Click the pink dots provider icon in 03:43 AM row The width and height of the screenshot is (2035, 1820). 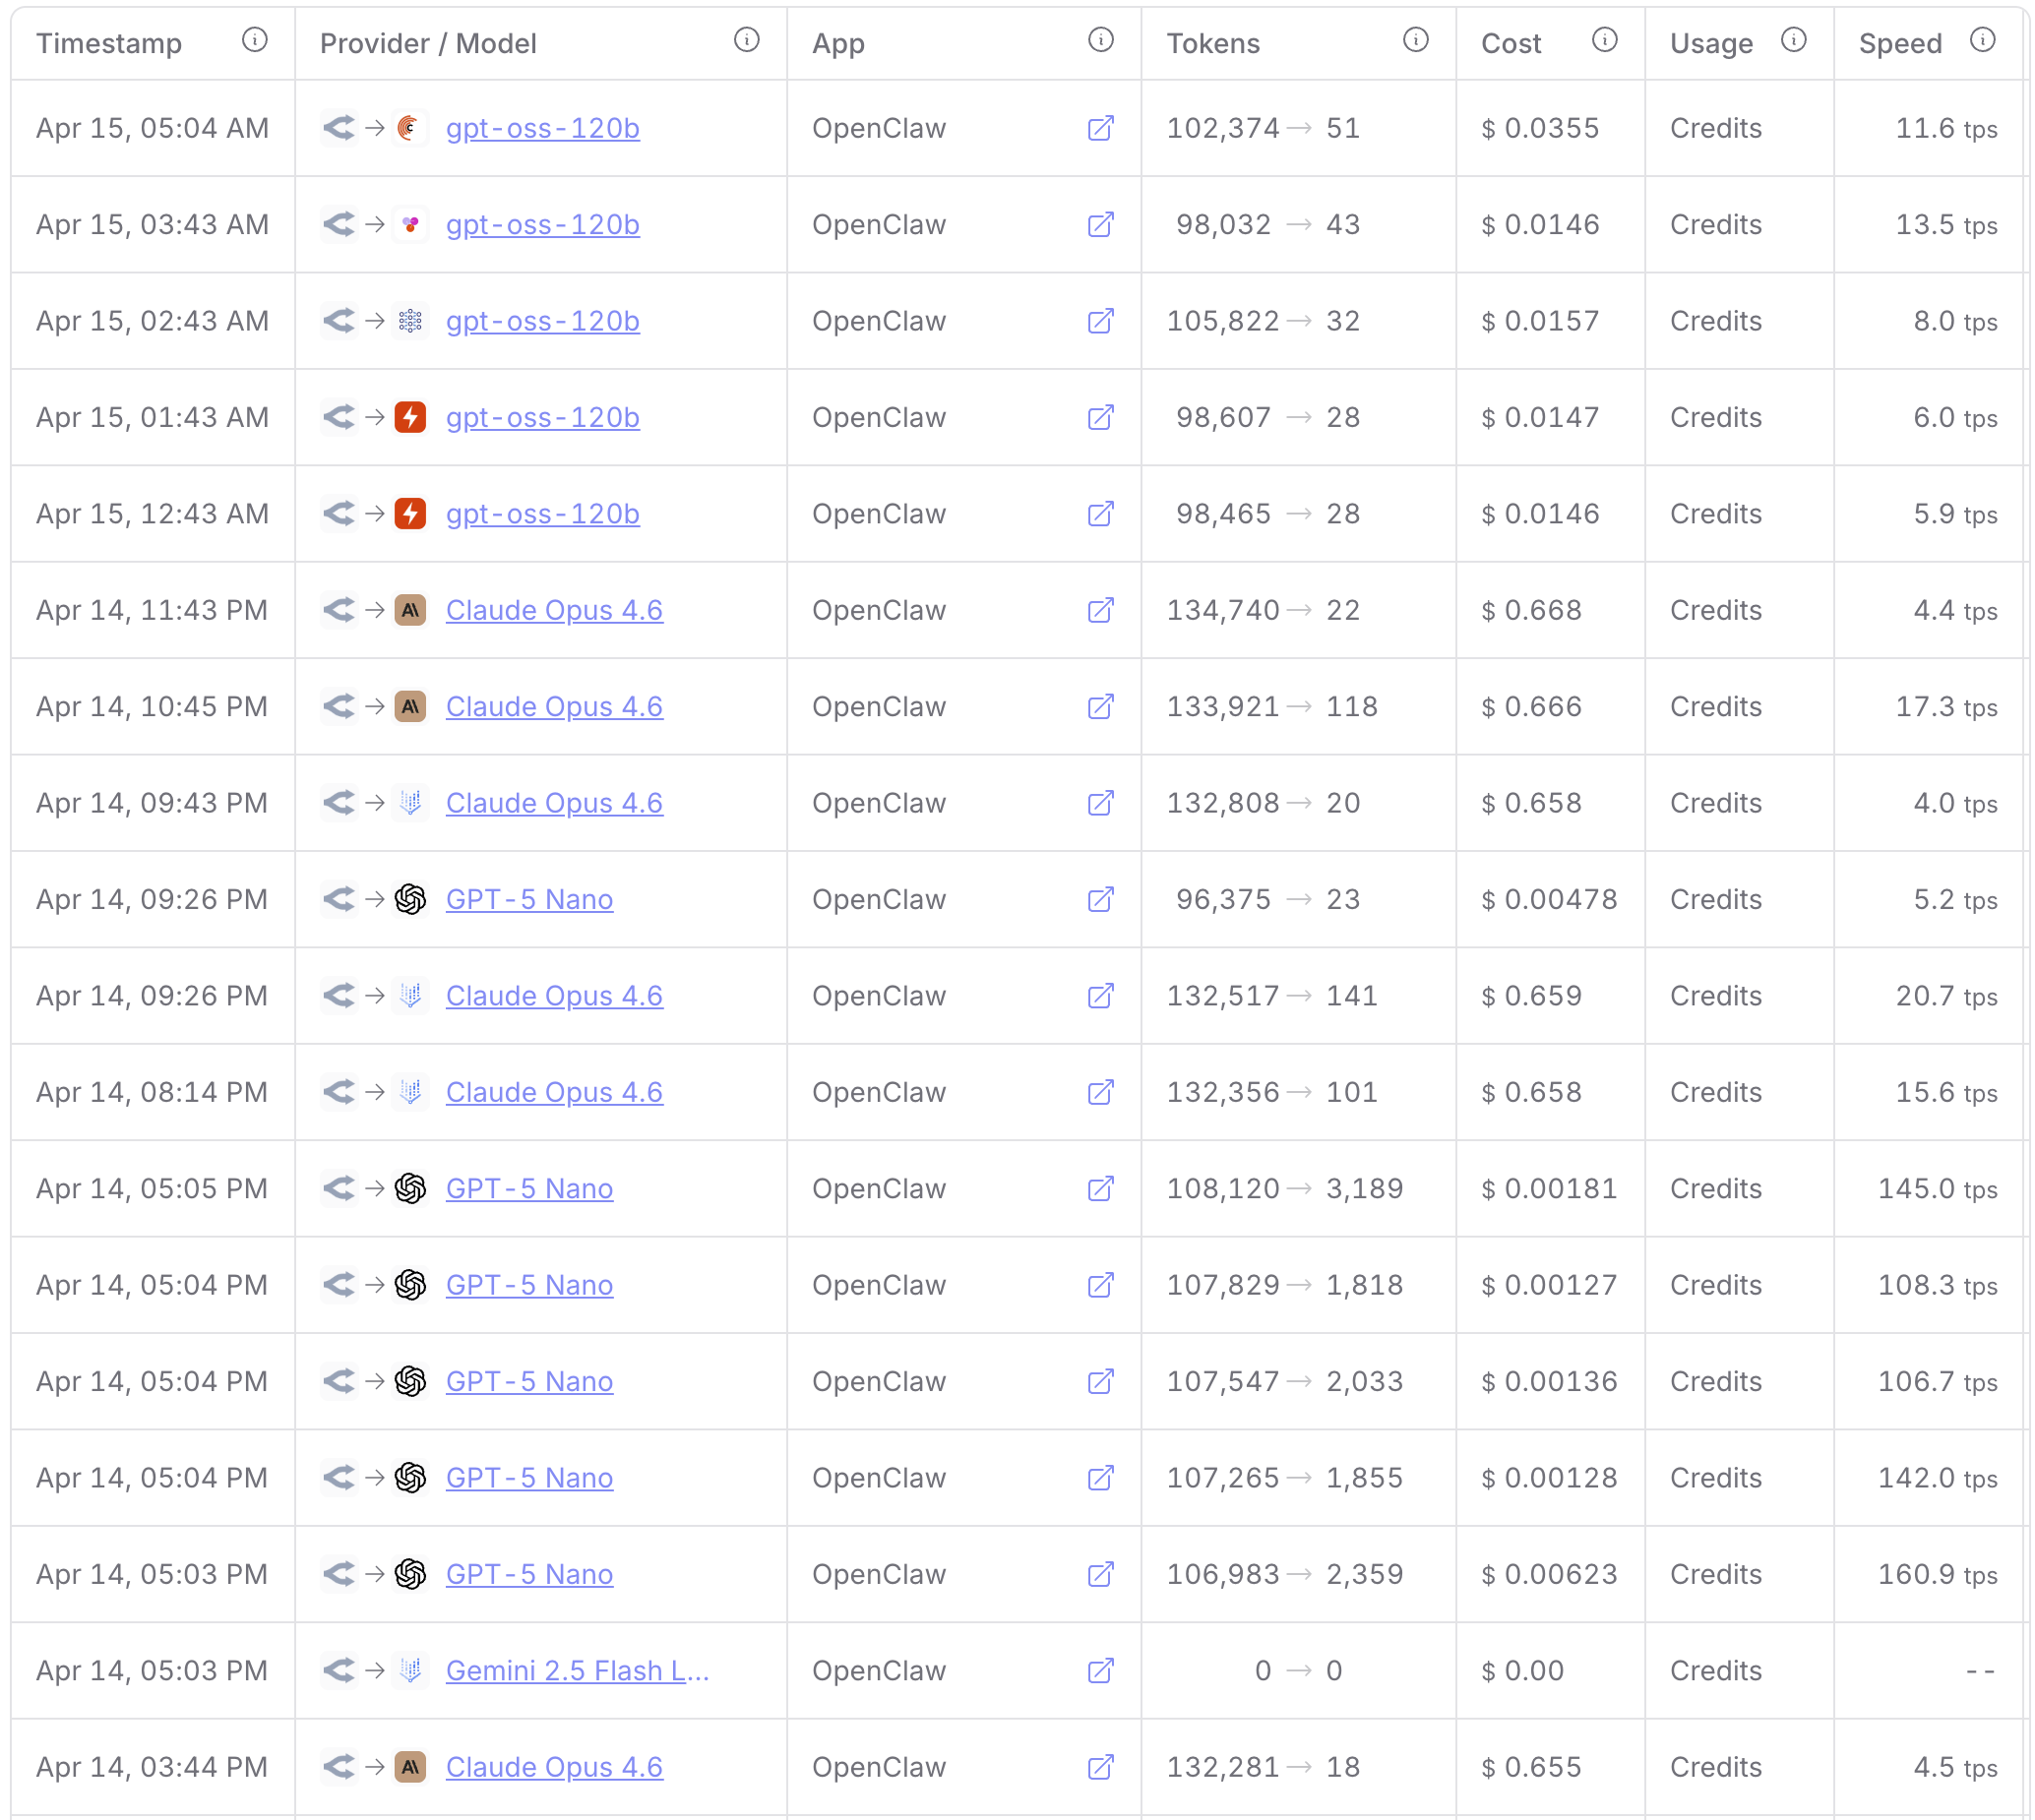click(410, 224)
